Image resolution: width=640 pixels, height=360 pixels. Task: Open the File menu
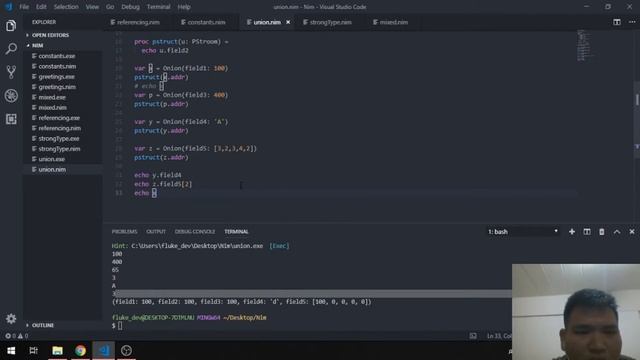pyautogui.click(x=24, y=7)
